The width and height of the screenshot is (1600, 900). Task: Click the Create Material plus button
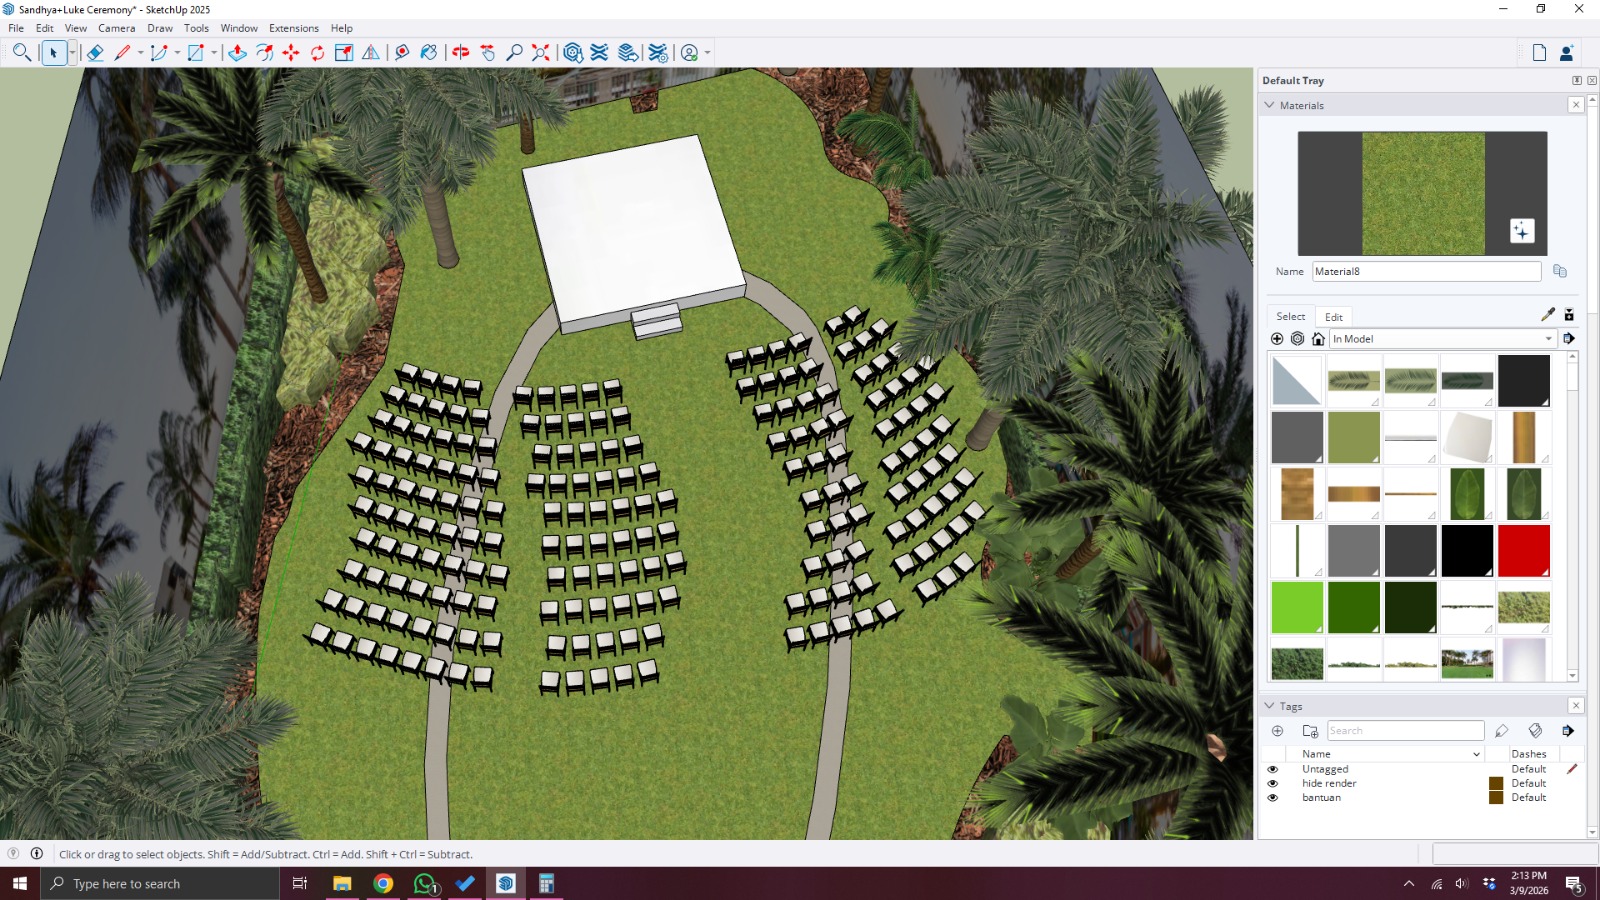click(1521, 231)
